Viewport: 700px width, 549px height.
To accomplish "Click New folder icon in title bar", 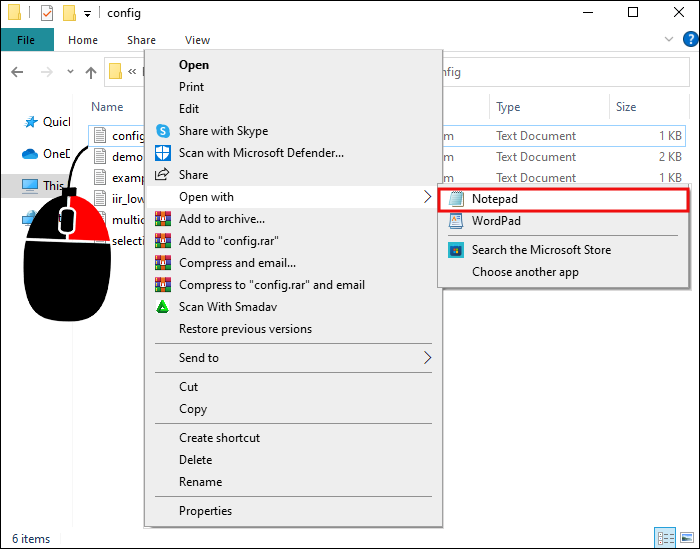I will point(69,13).
